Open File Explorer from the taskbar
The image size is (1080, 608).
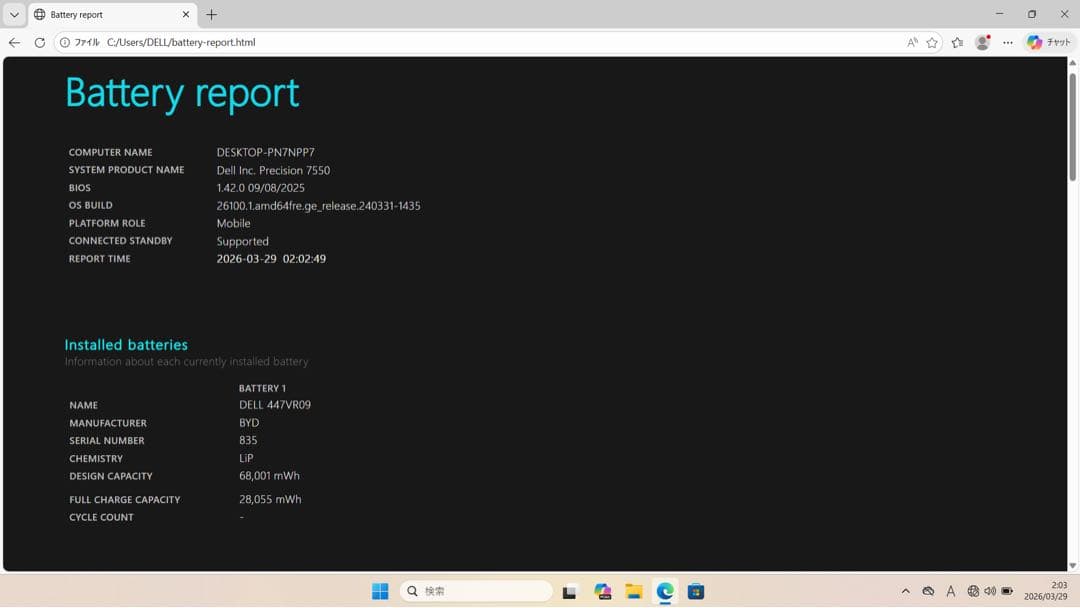[x=634, y=591]
